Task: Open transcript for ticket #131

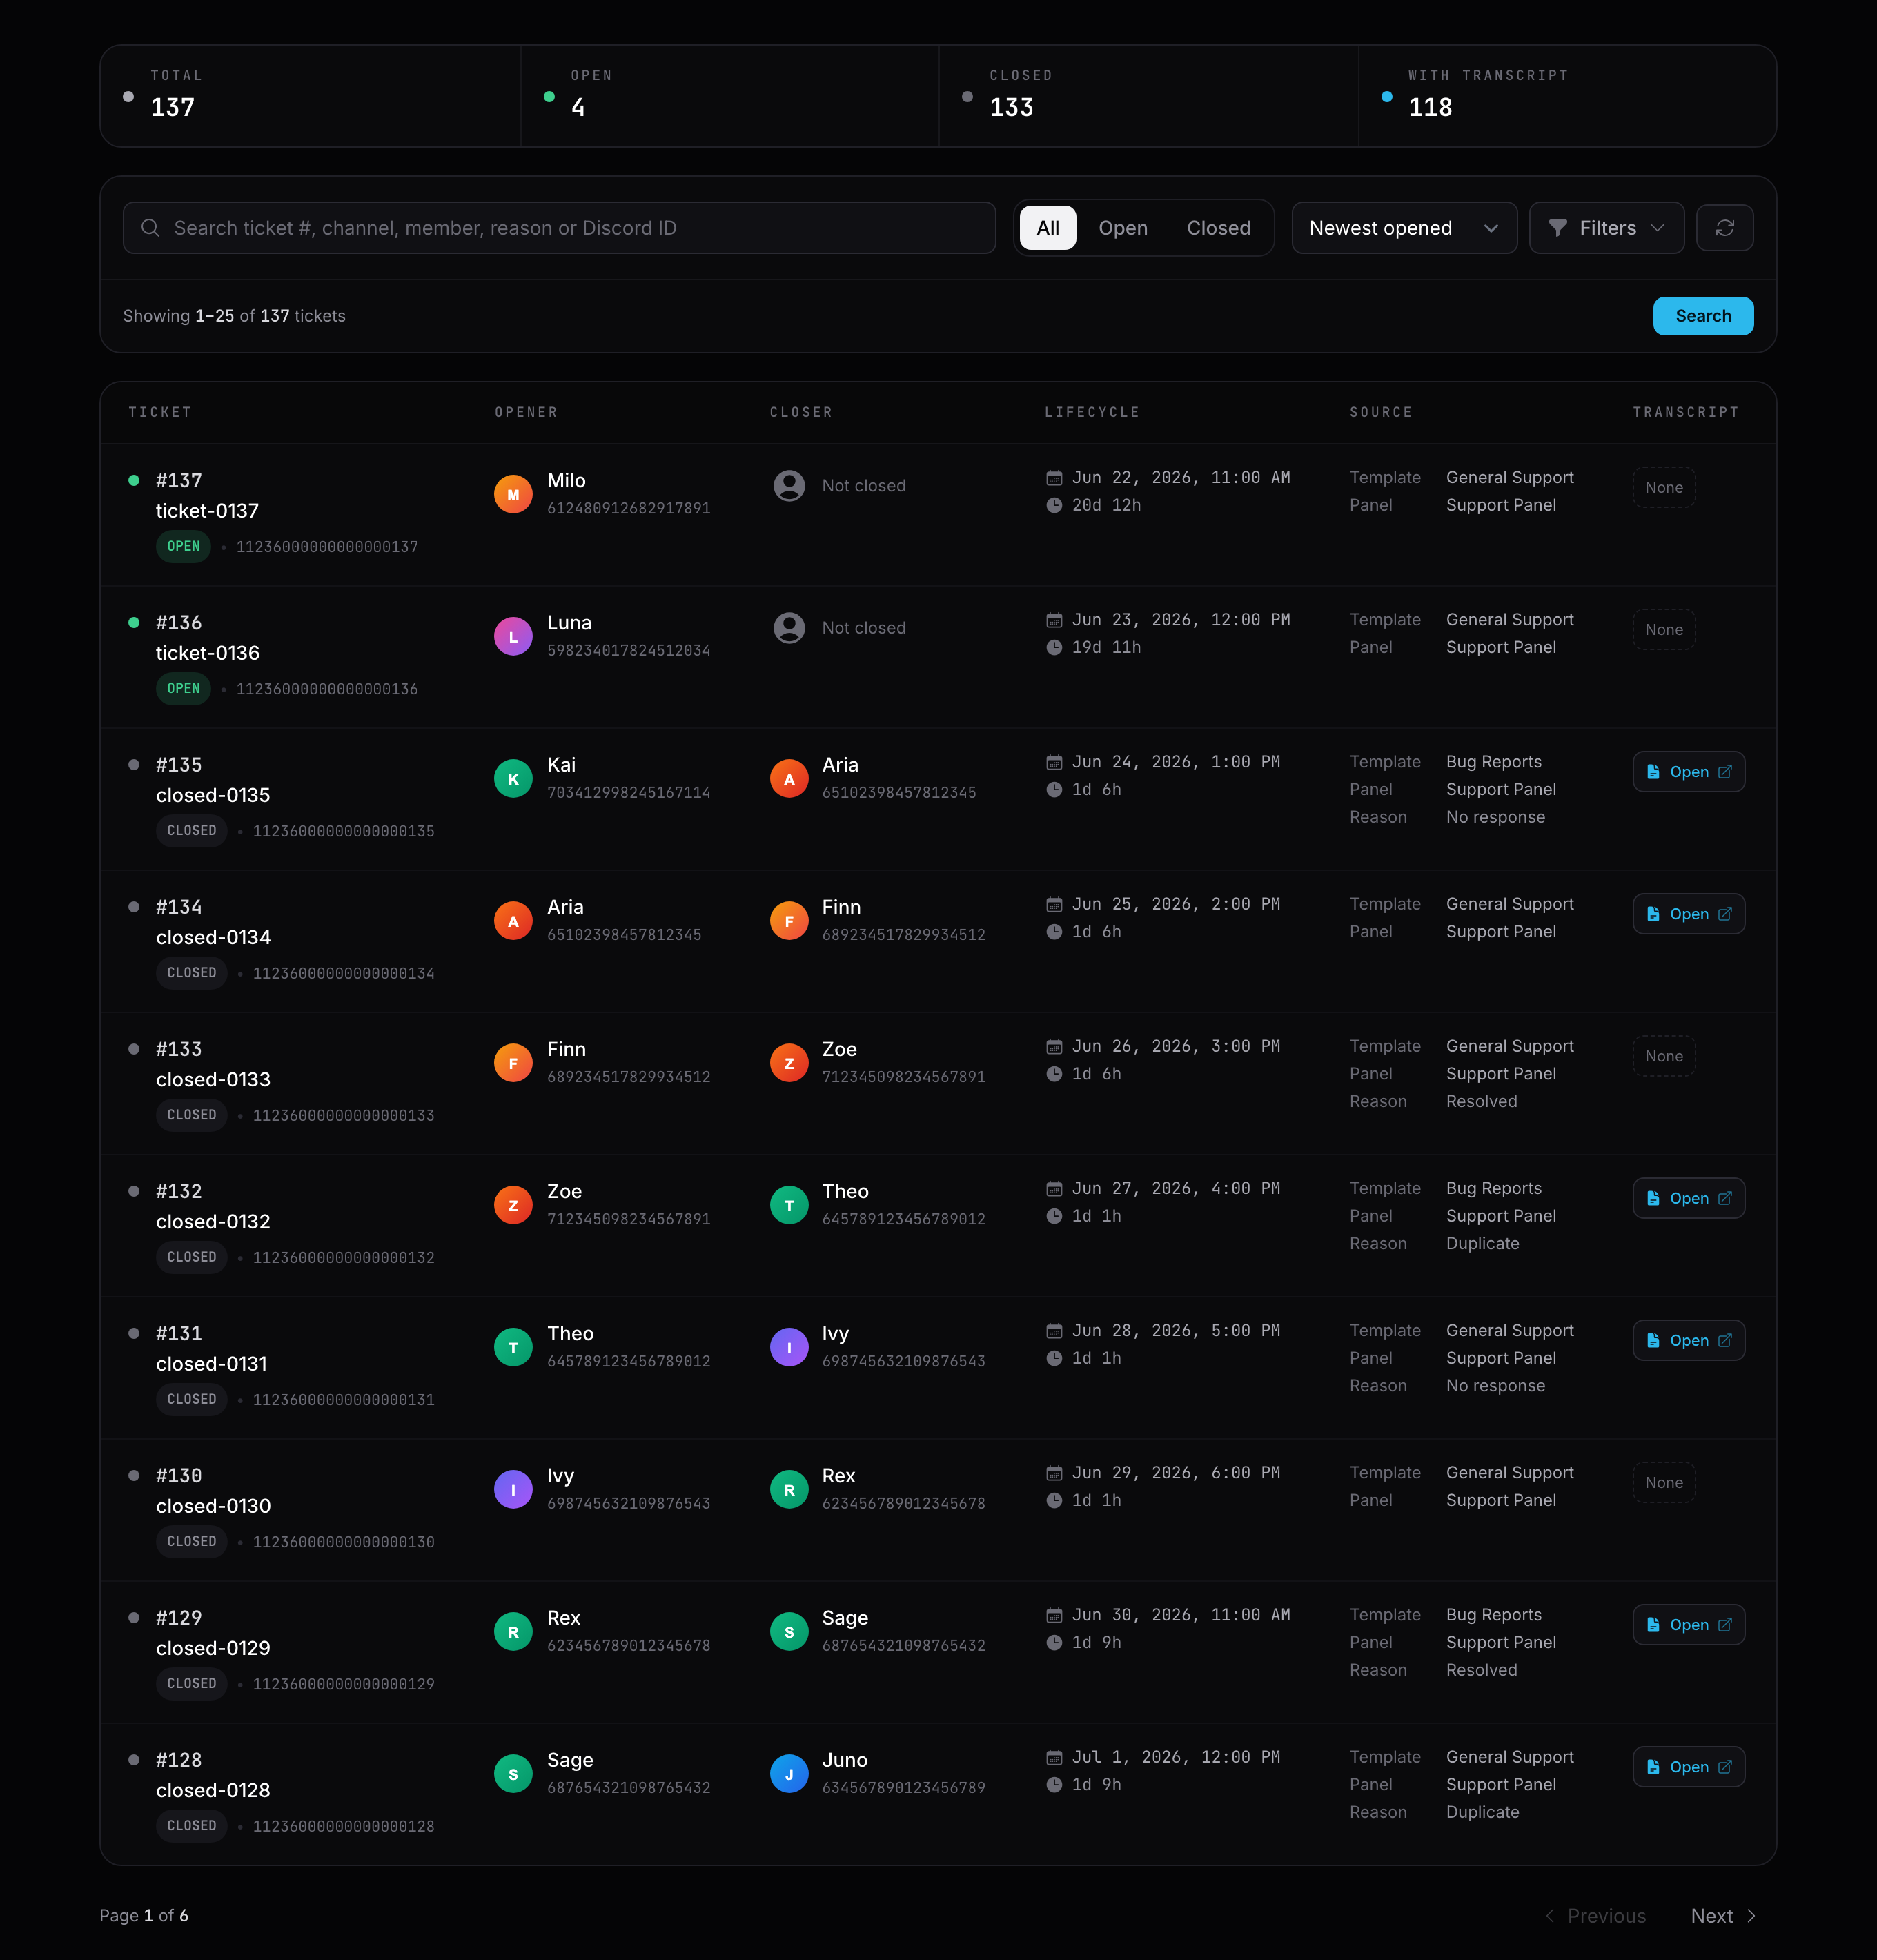Action: click(x=1688, y=1340)
